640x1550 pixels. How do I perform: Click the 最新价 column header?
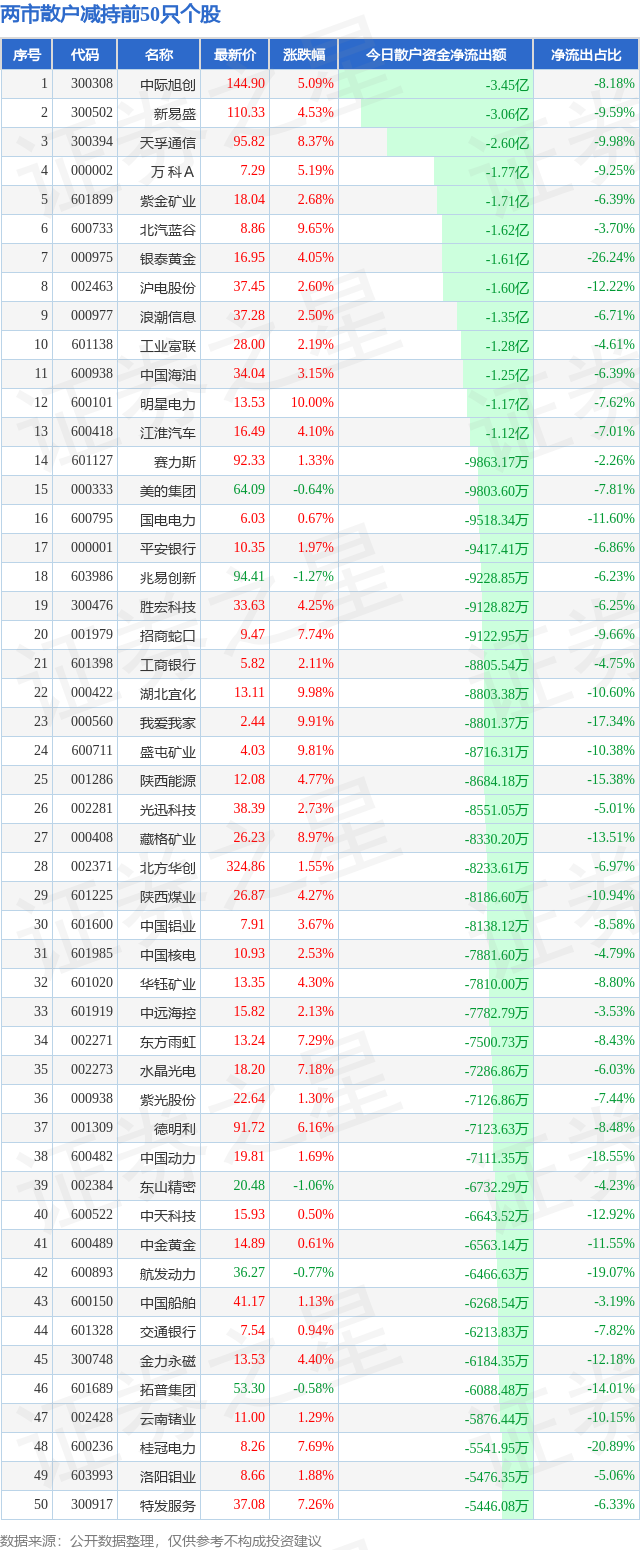[x=235, y=55]
